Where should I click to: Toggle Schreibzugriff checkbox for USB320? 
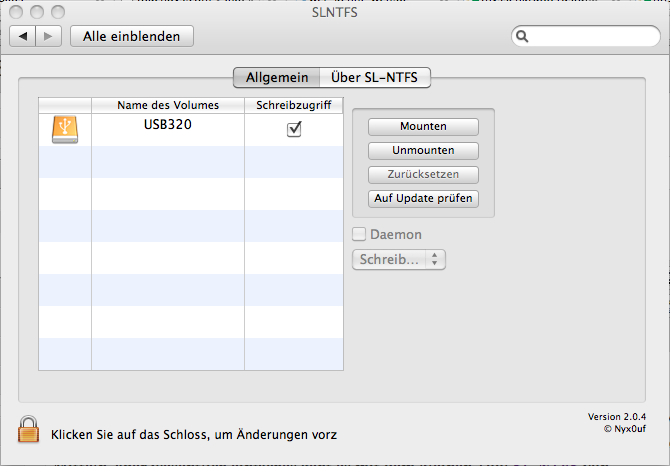point(294,129)
